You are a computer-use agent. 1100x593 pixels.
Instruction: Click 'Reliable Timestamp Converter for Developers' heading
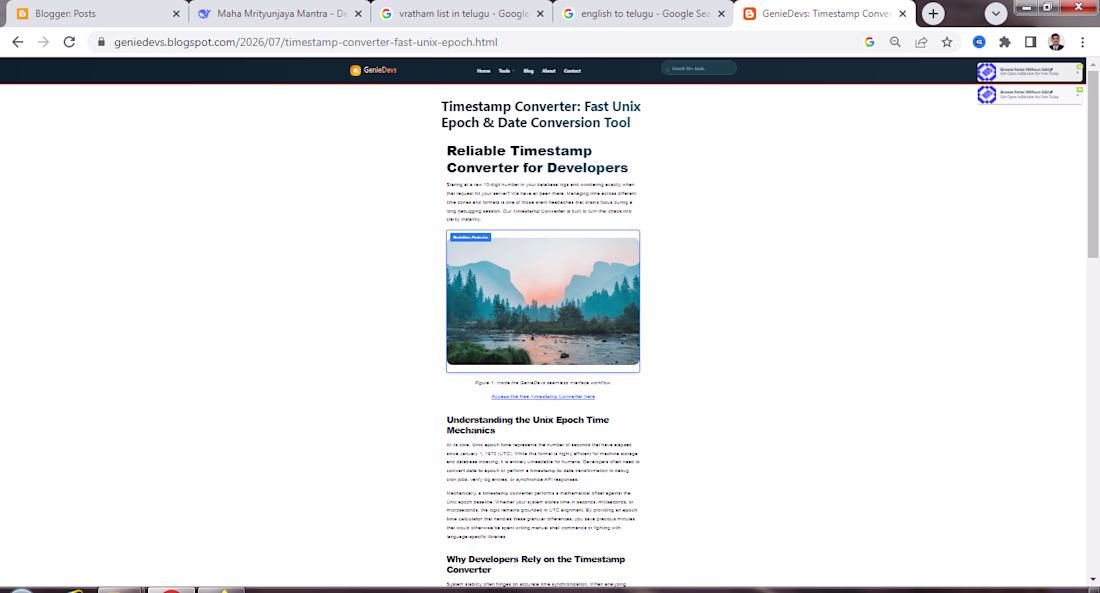tap(537, 159)
